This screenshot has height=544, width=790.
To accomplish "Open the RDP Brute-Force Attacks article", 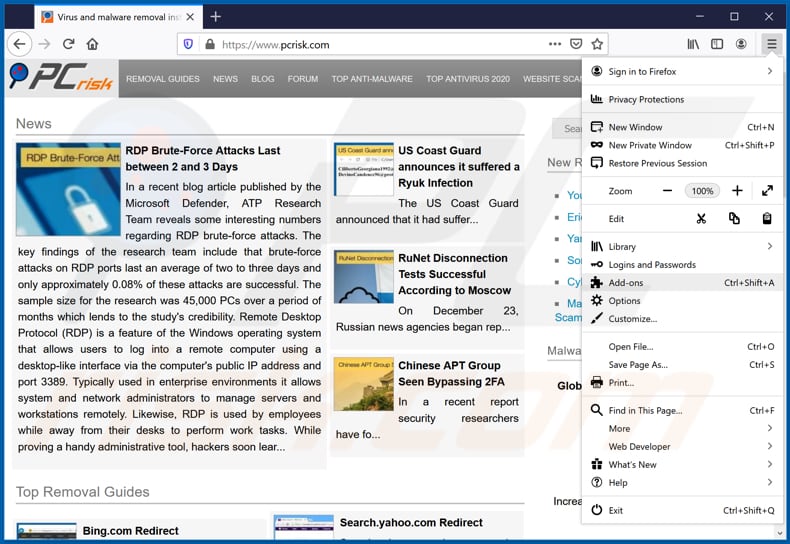I will click(x=203, y=158).
